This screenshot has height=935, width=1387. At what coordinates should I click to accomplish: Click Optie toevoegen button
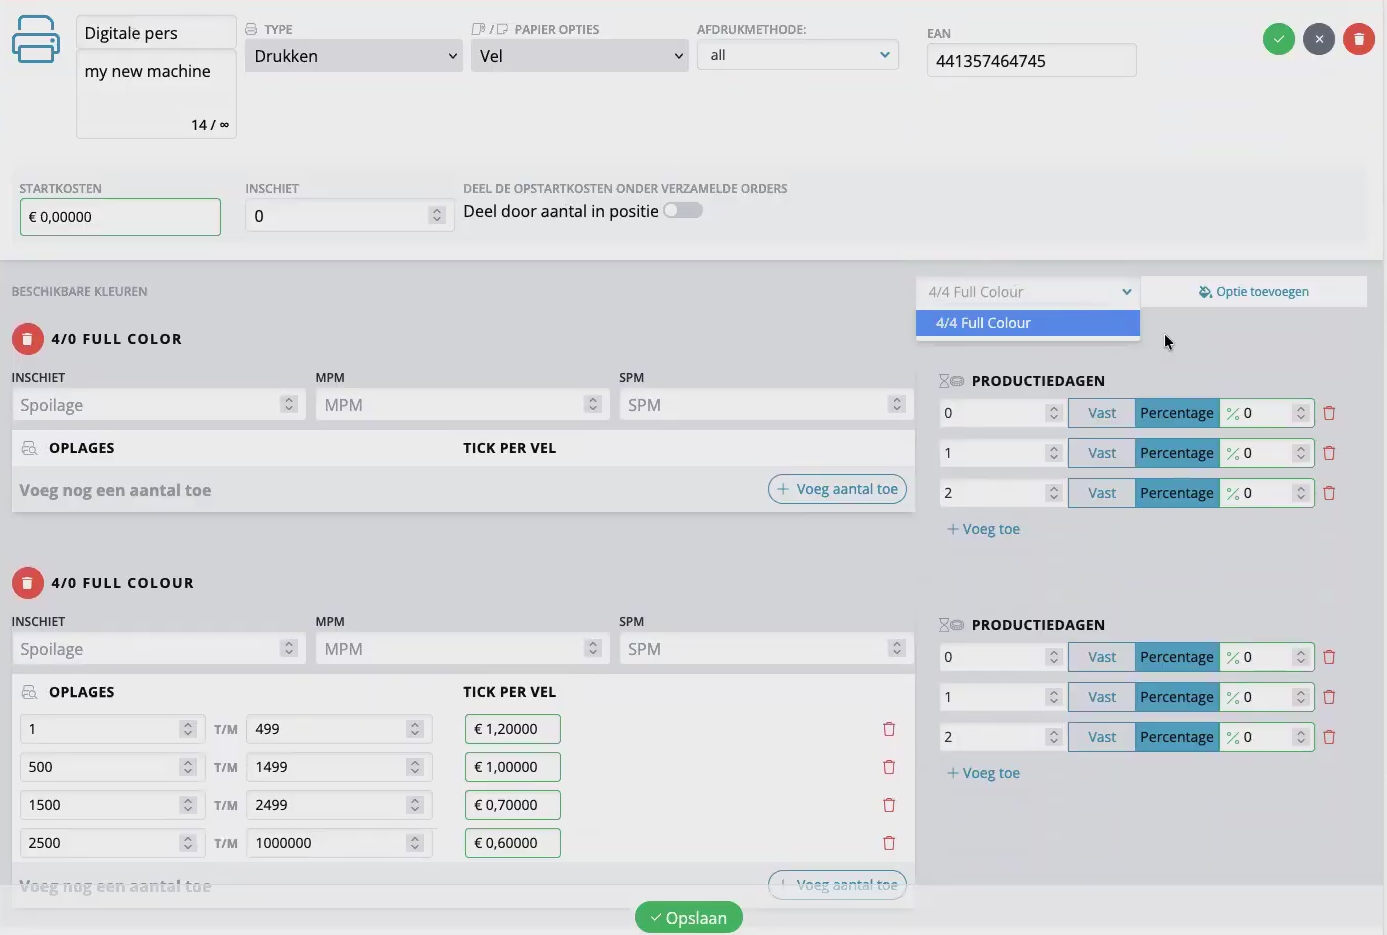(1253, 292)
